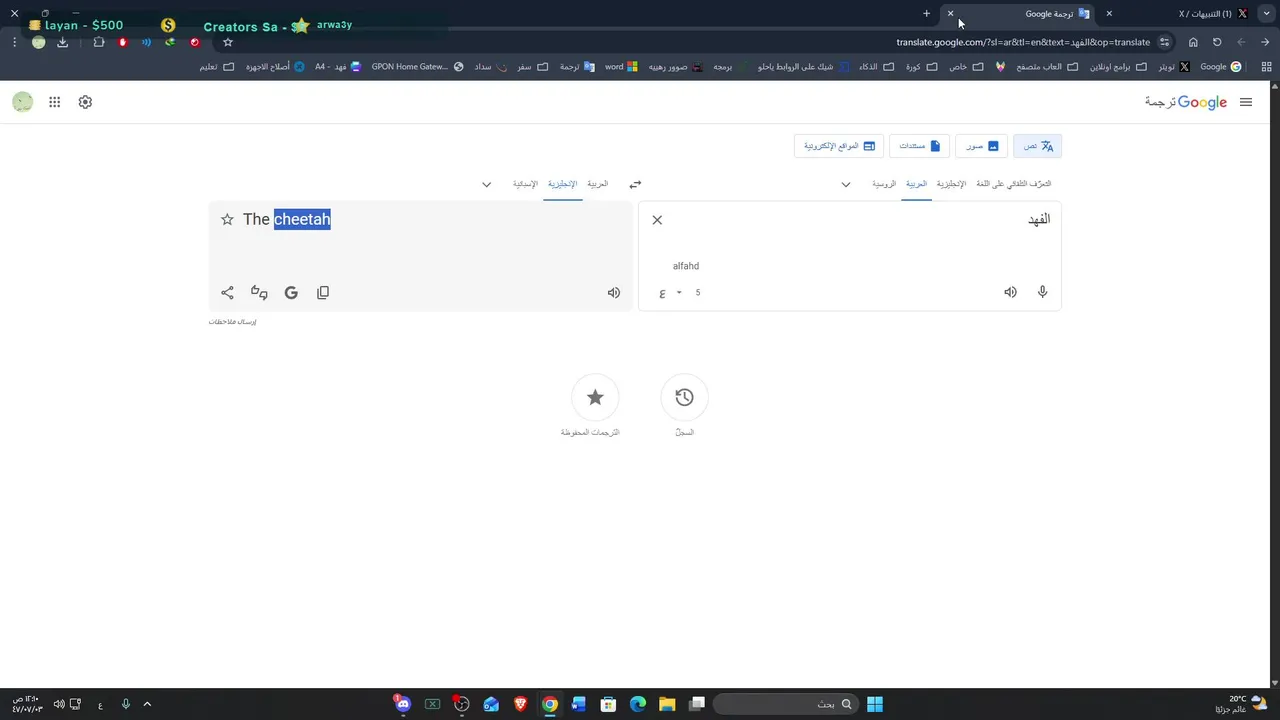The width and height of the screenshot is (1280, 720).
Task: Start voice input with the microphone
Action: click(1042, 292)
